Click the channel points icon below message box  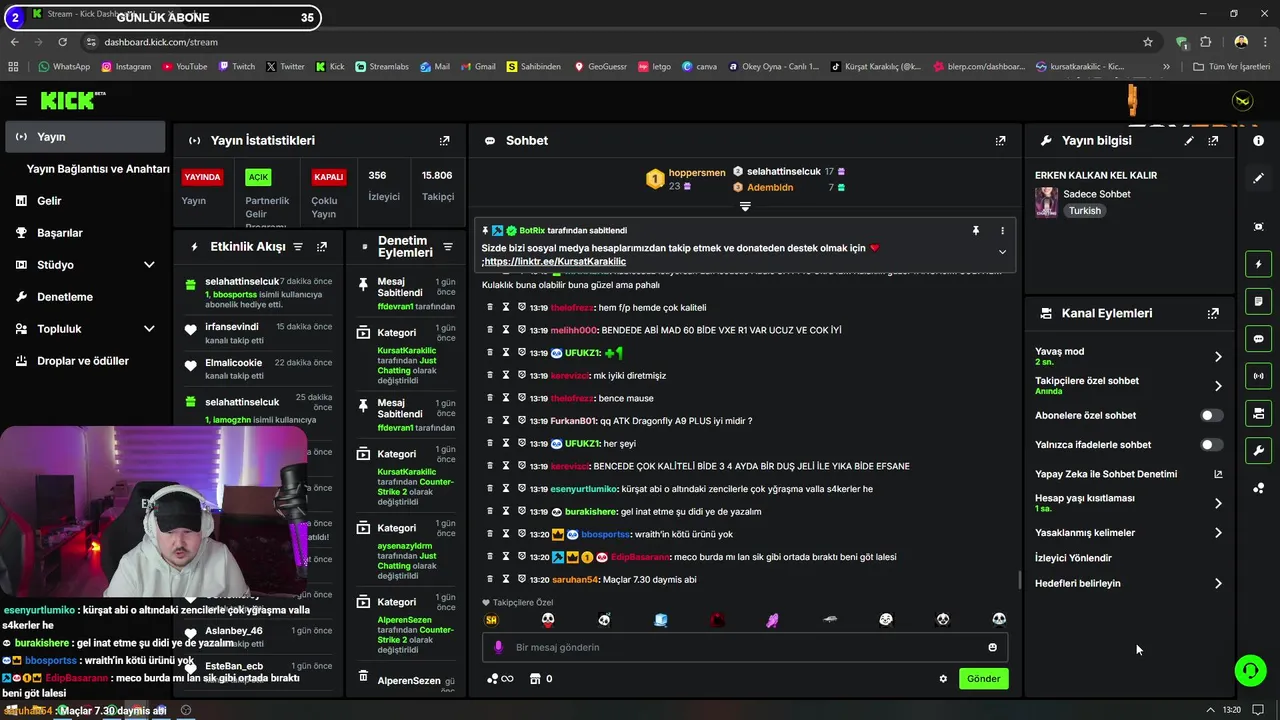491,679
